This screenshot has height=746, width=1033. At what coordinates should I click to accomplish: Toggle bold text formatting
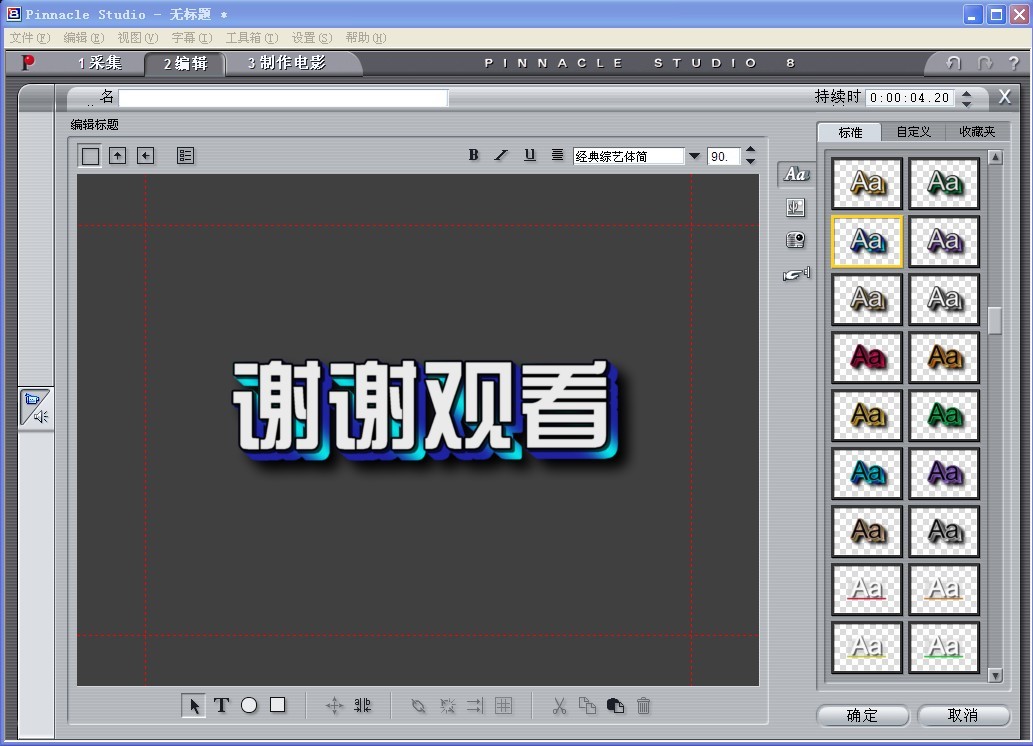pyautogui.click(x=474, y=155)
